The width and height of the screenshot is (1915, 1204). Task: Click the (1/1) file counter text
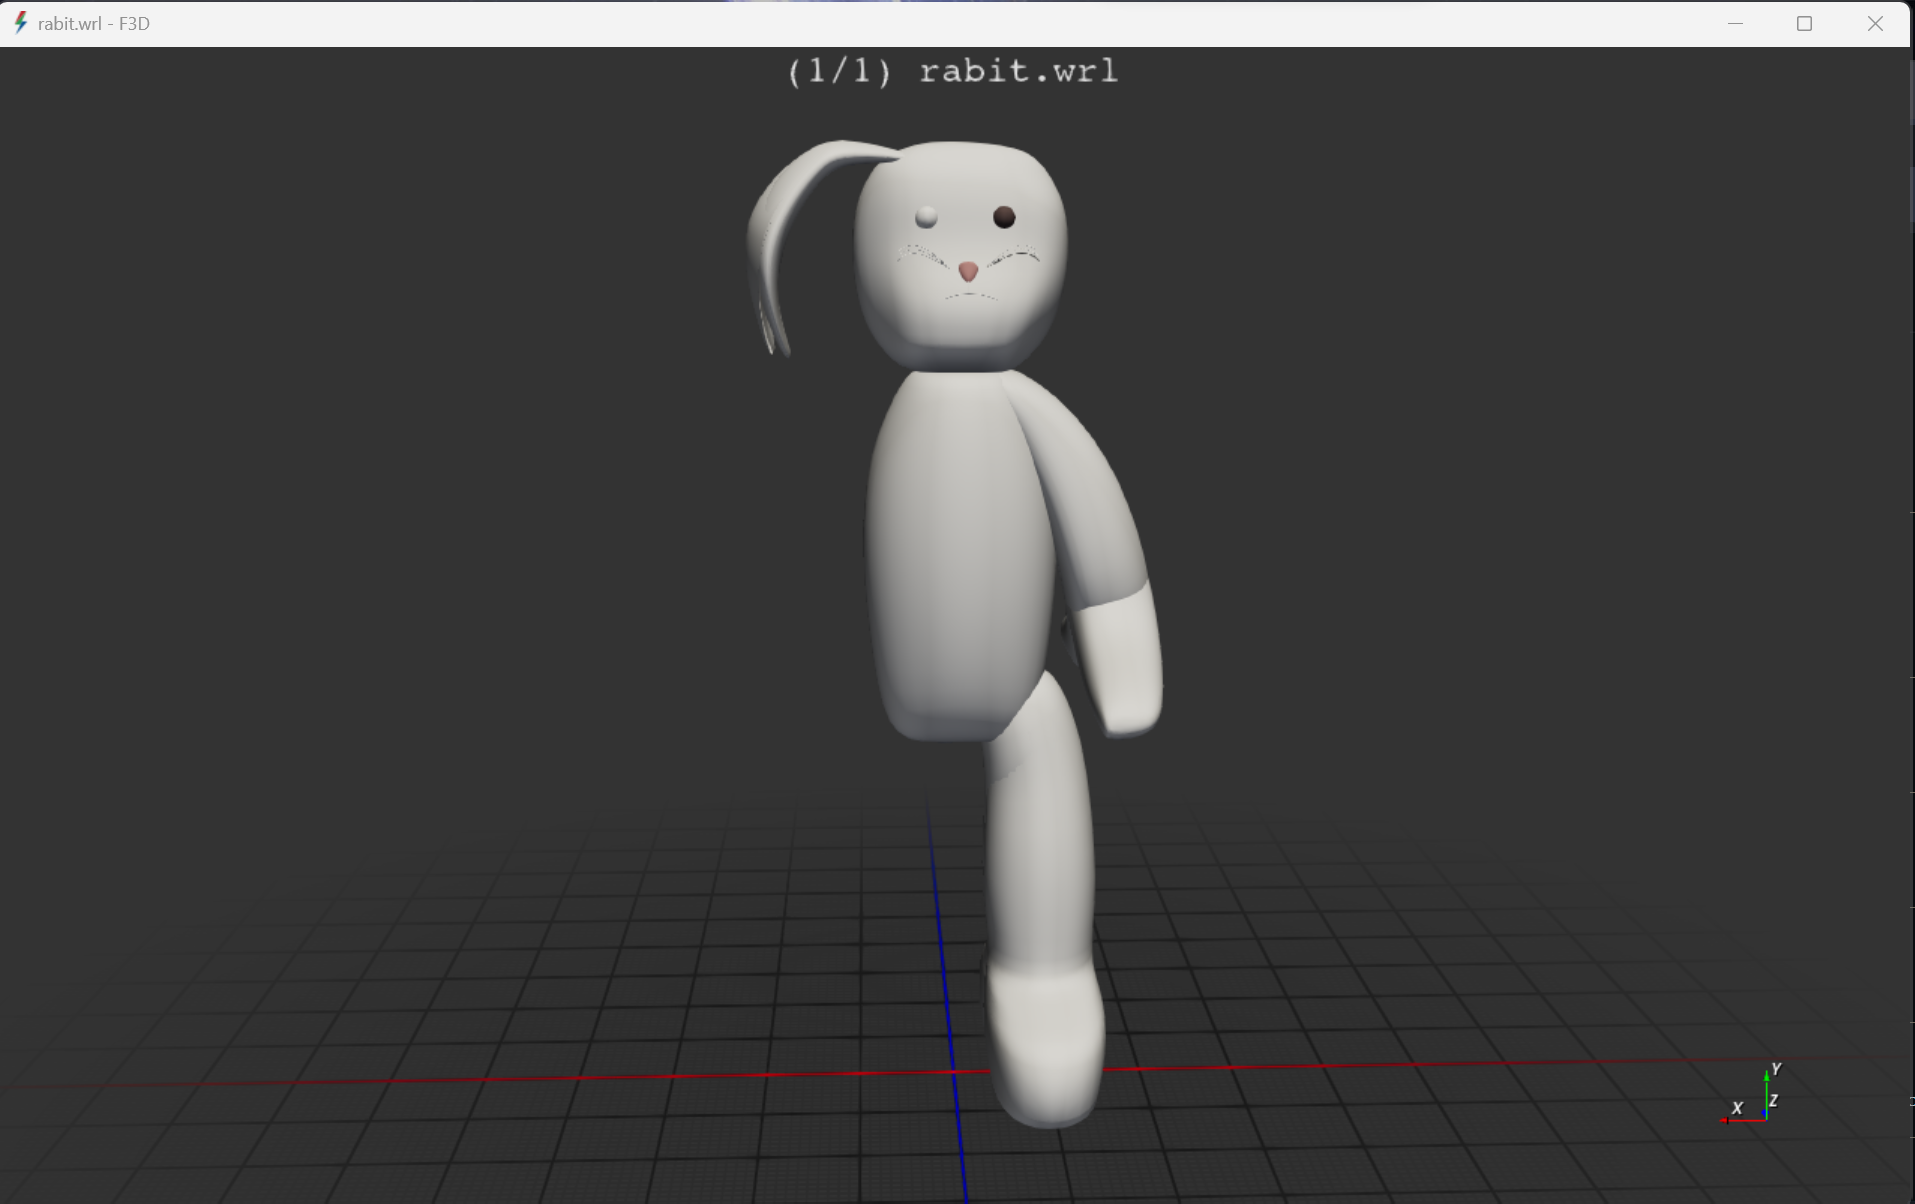(838, 70)
